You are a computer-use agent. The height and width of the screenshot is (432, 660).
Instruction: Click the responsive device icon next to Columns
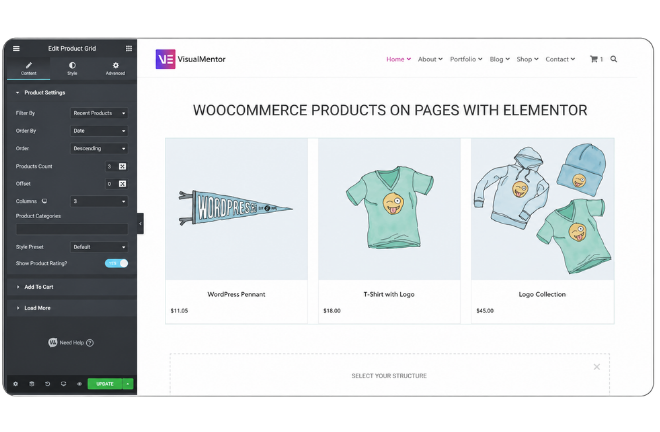44,201
